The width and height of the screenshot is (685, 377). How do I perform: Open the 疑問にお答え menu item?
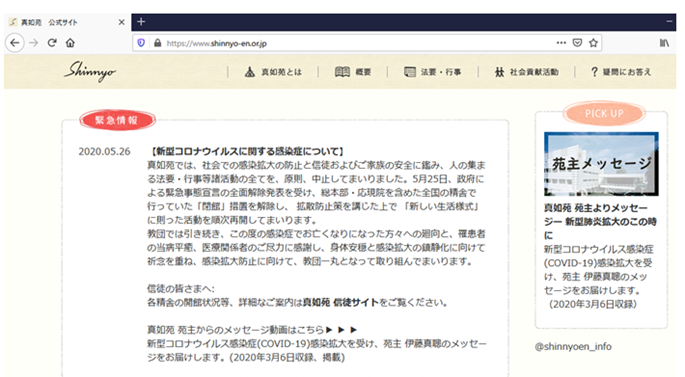[x=621, y=72]
